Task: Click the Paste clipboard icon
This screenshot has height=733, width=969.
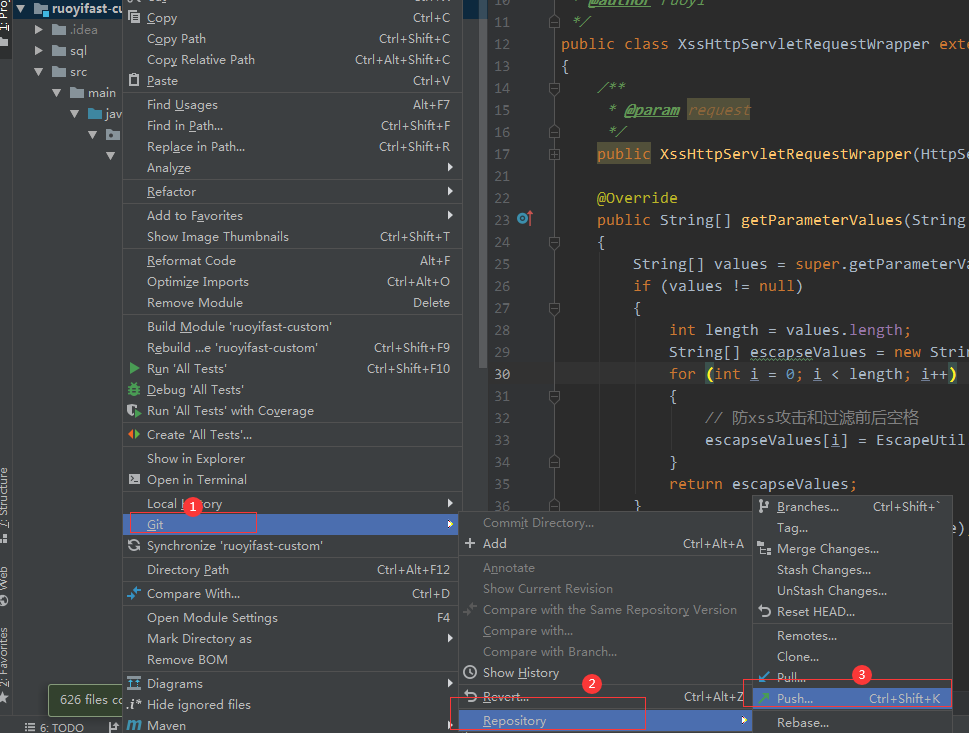Action: point(133,80)
